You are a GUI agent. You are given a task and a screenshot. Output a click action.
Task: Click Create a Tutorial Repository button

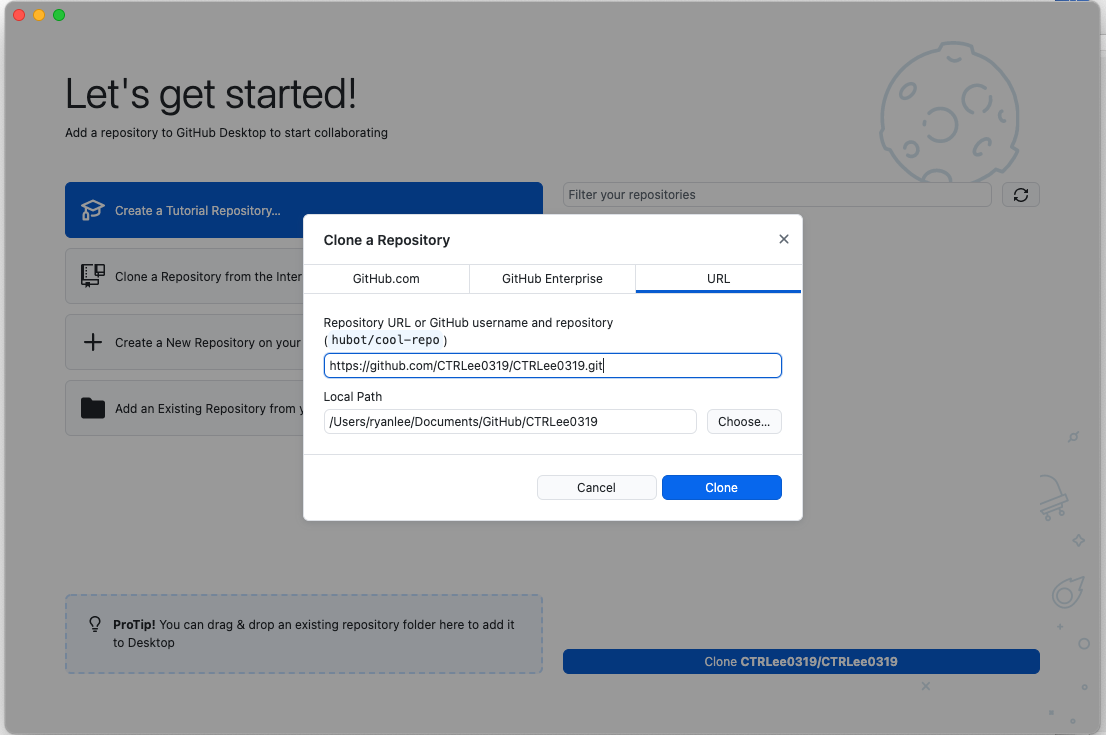304,210
